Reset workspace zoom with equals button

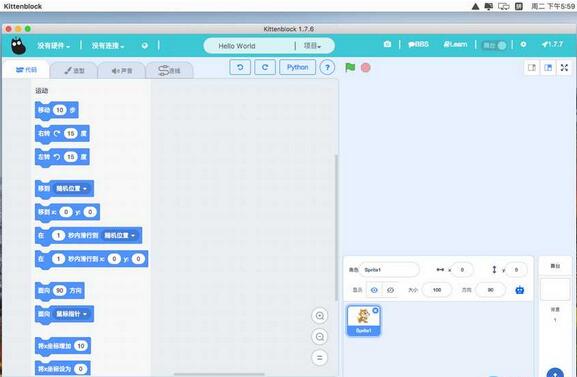(x=320, y=357)
